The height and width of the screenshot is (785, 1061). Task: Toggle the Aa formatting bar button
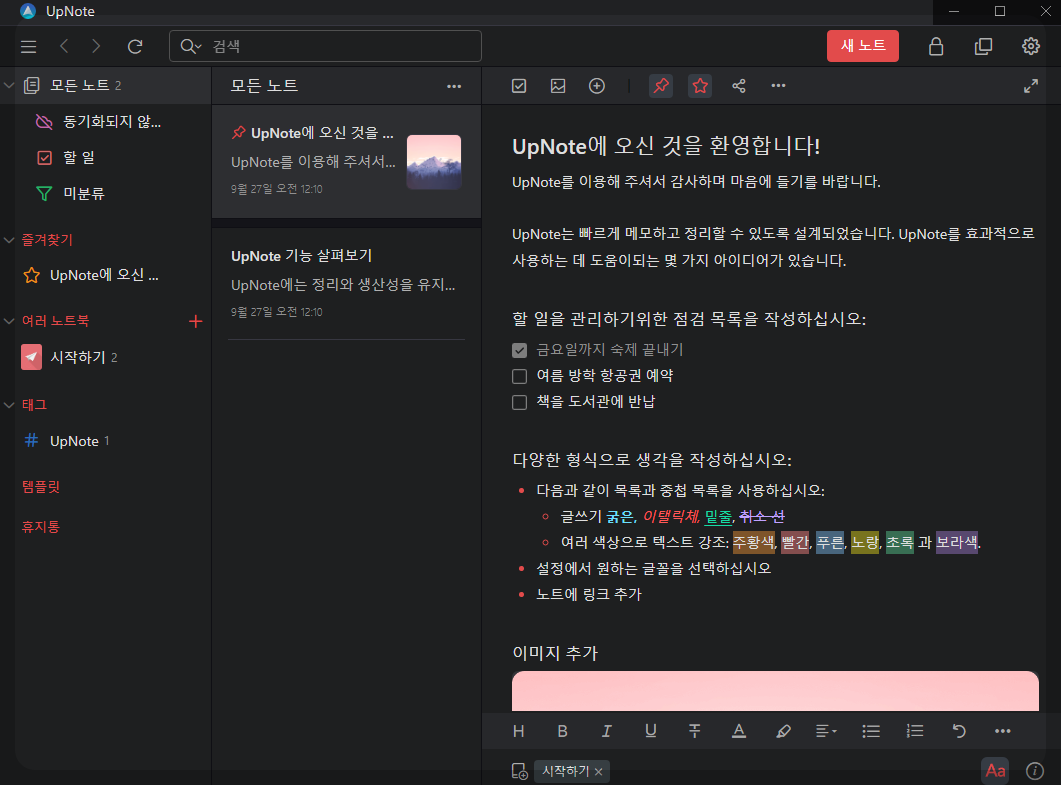coord(995,771)
